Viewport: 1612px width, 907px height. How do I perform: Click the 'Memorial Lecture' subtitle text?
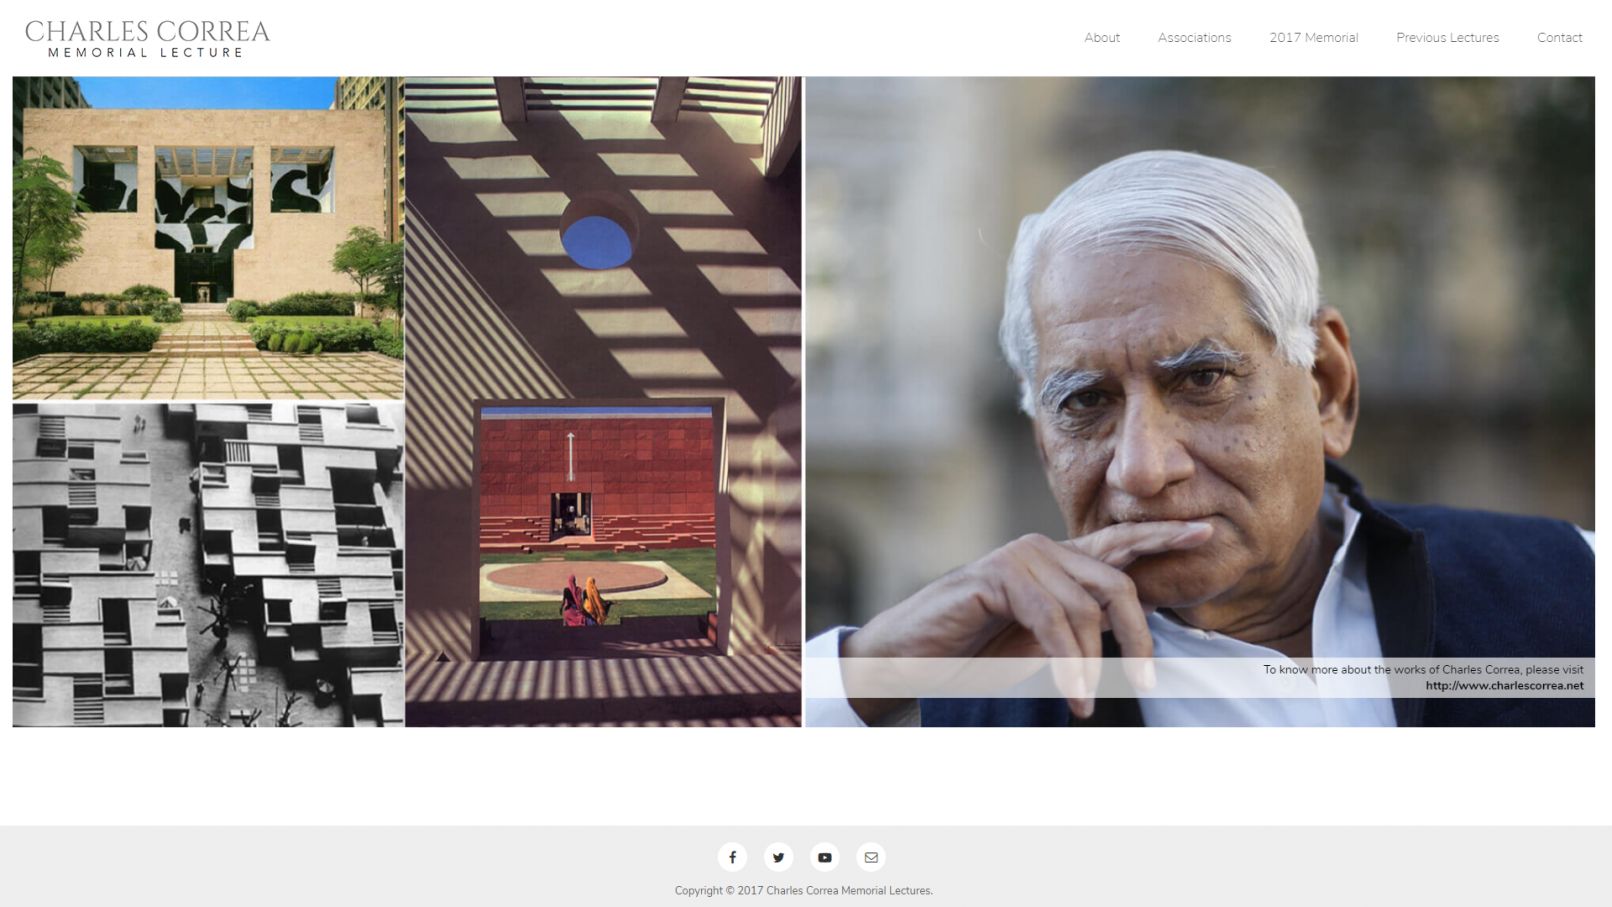click(x=146, y=53)
